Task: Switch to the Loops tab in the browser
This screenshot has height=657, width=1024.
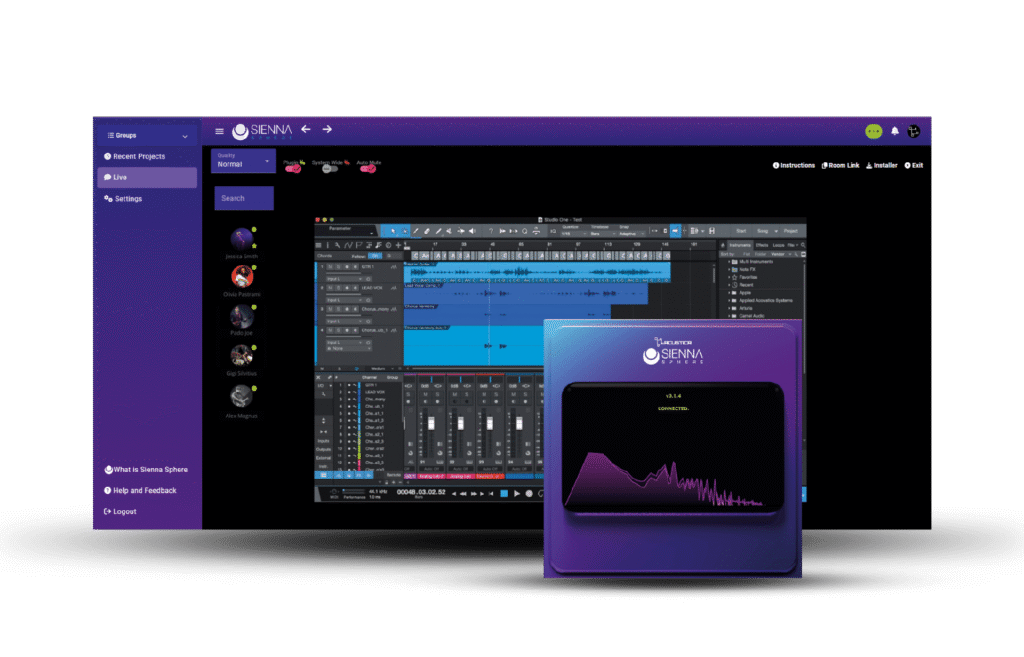Action: click(778, 246)
